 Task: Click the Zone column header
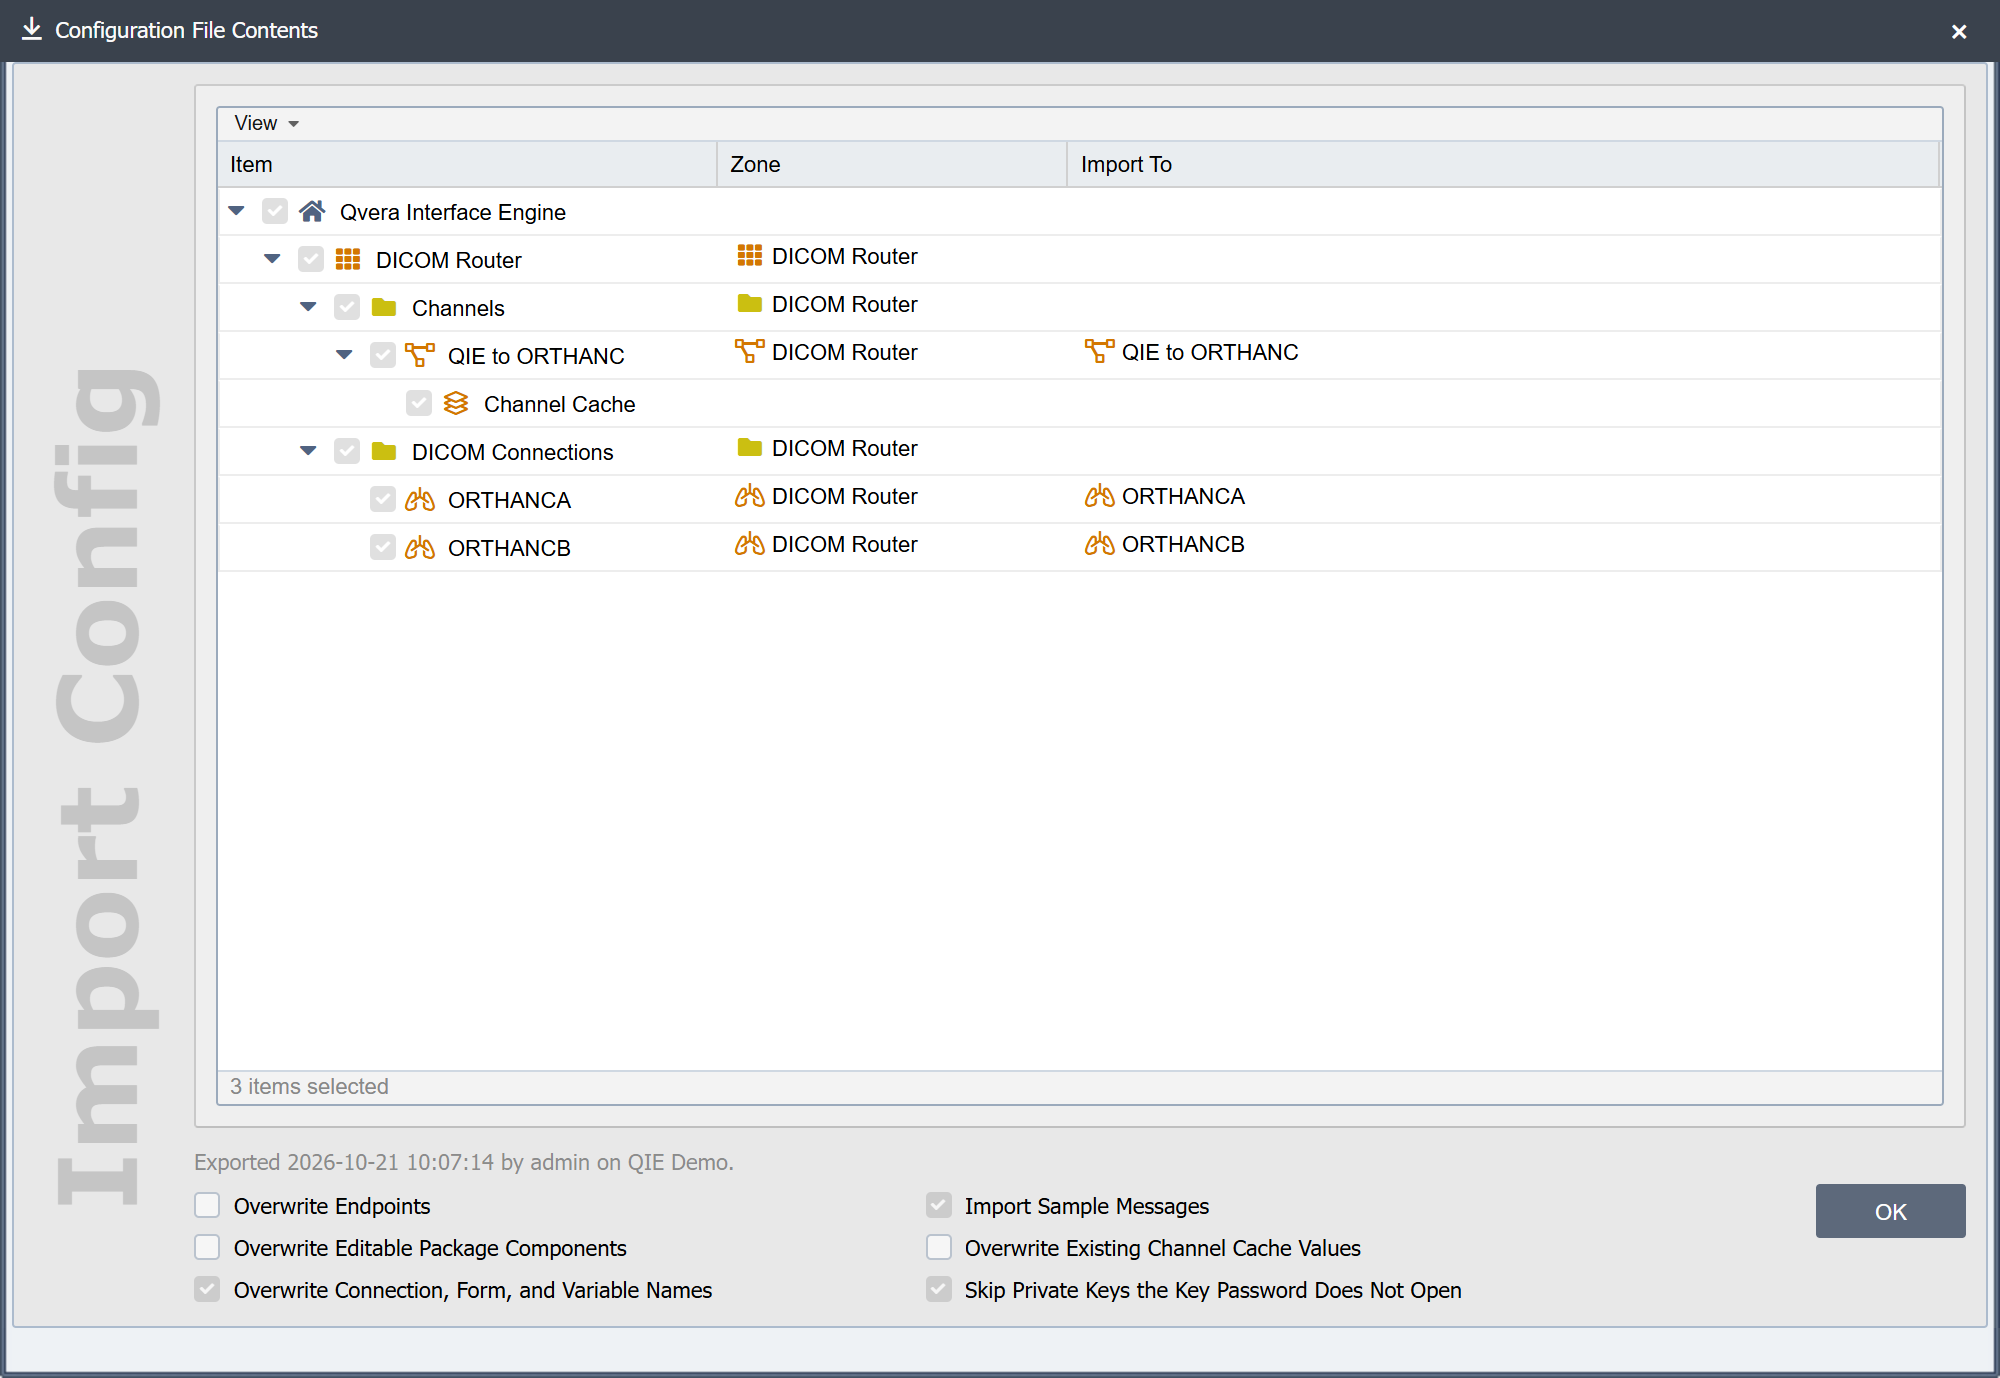pyautogui.click(x=892, y=164)
